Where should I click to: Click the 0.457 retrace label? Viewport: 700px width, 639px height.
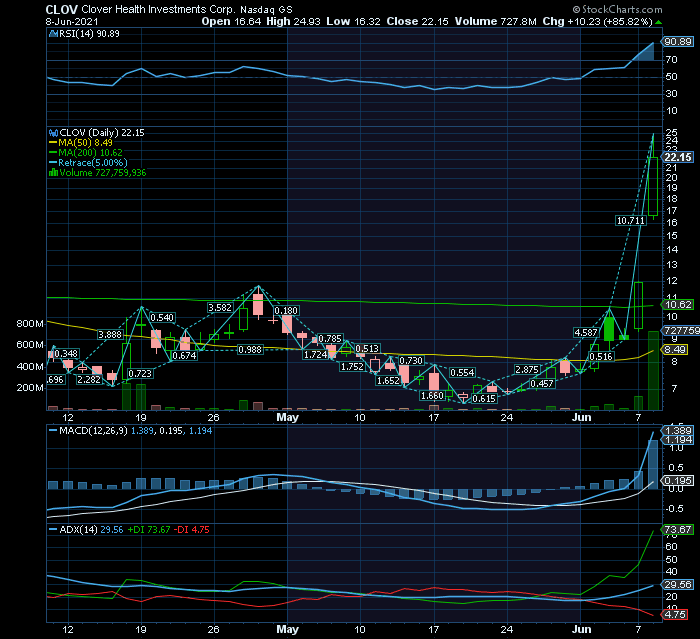click(x=542, y=384)
